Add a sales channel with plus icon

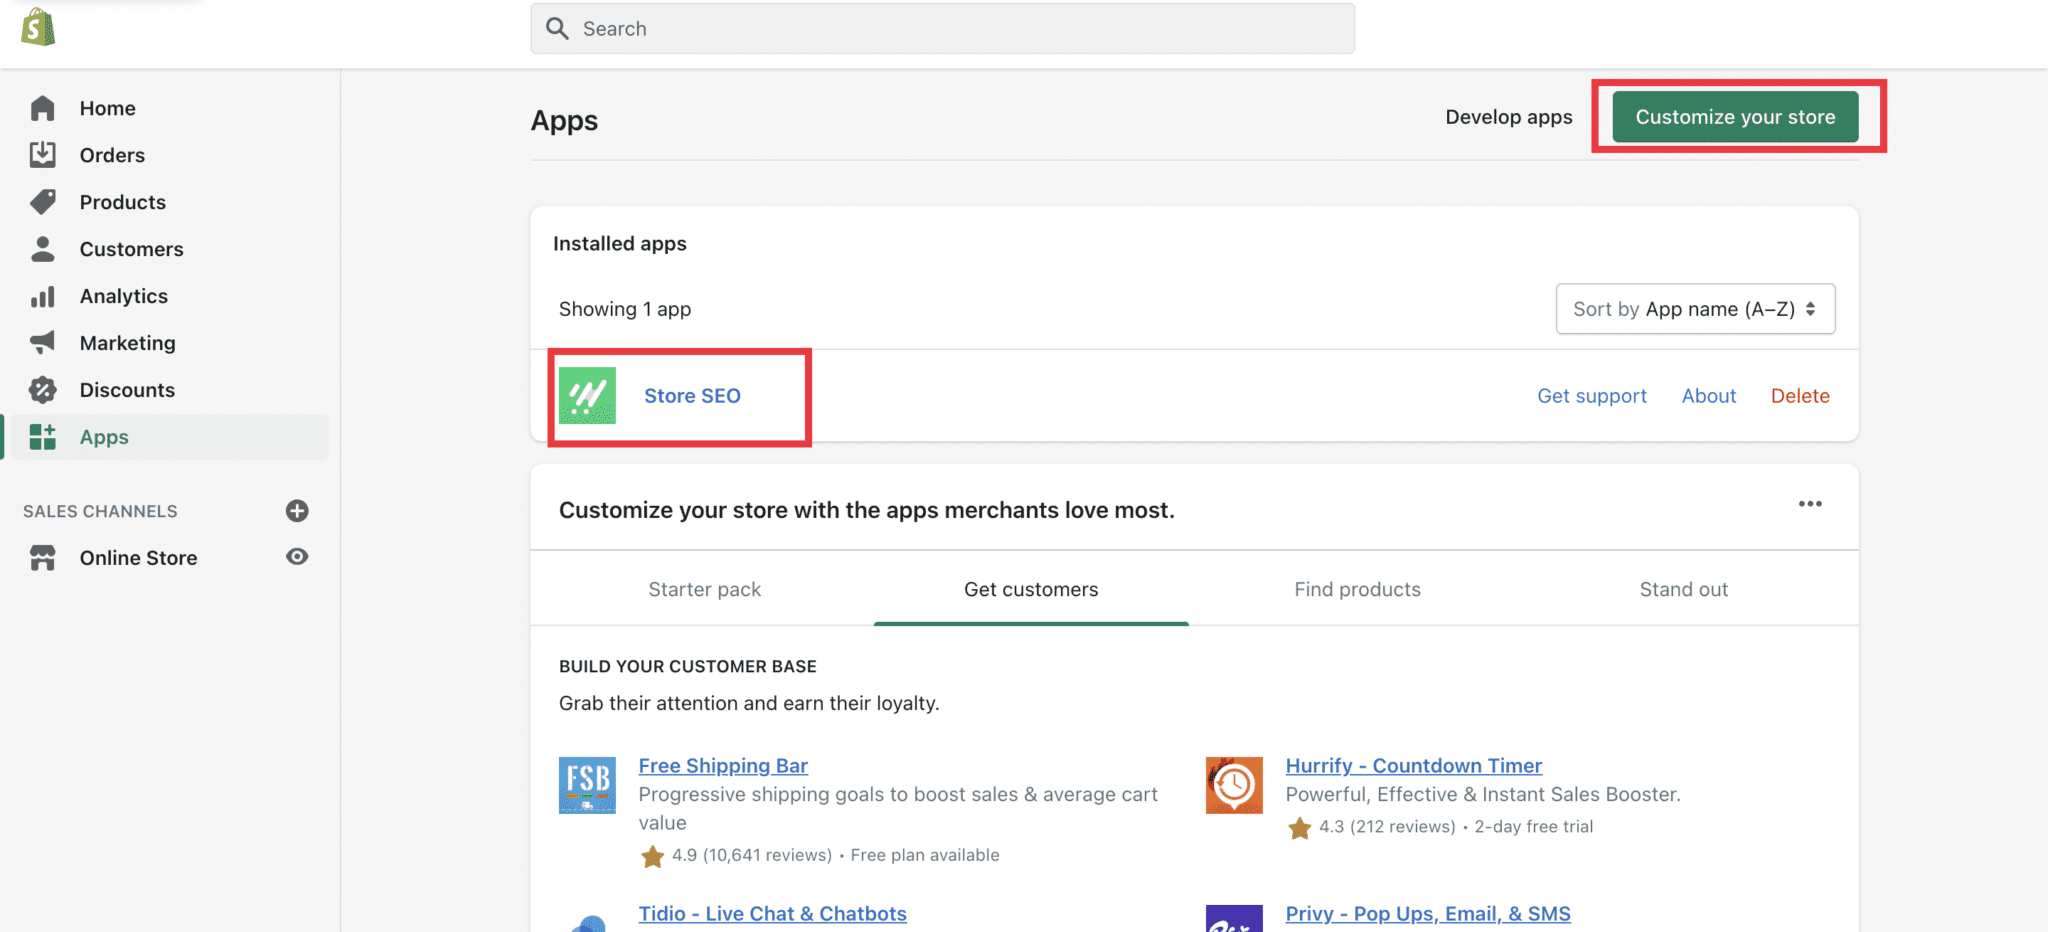point(297,511)
